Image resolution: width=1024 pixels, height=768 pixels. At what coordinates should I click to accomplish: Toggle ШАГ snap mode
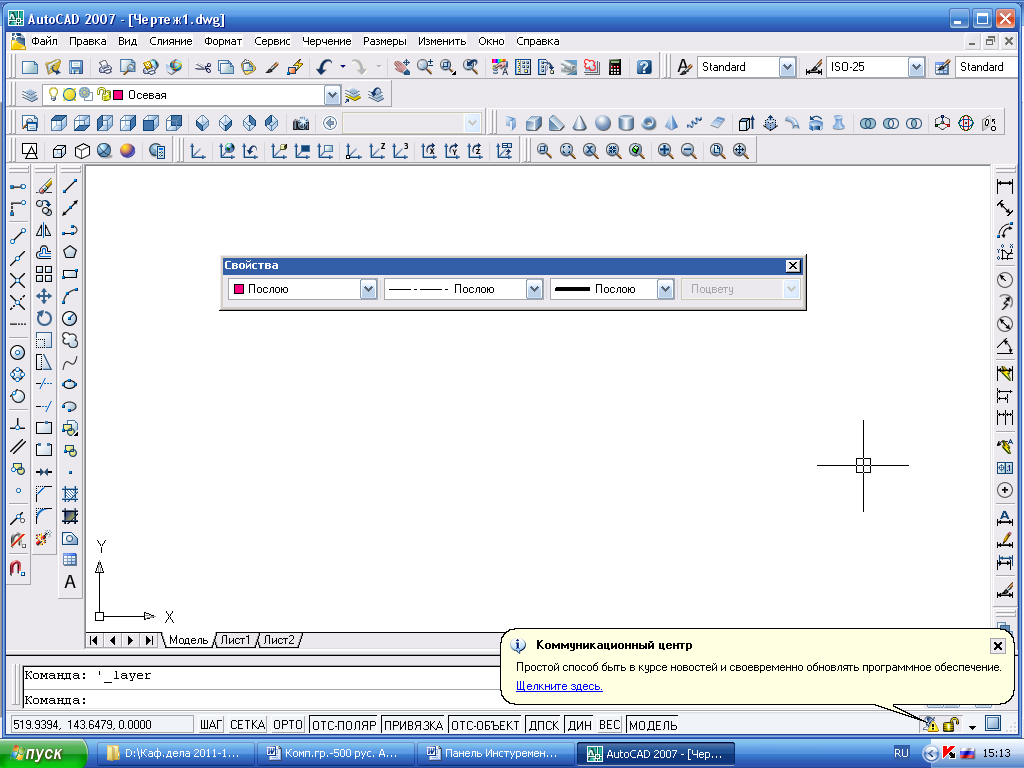click(x=211, y=724)
